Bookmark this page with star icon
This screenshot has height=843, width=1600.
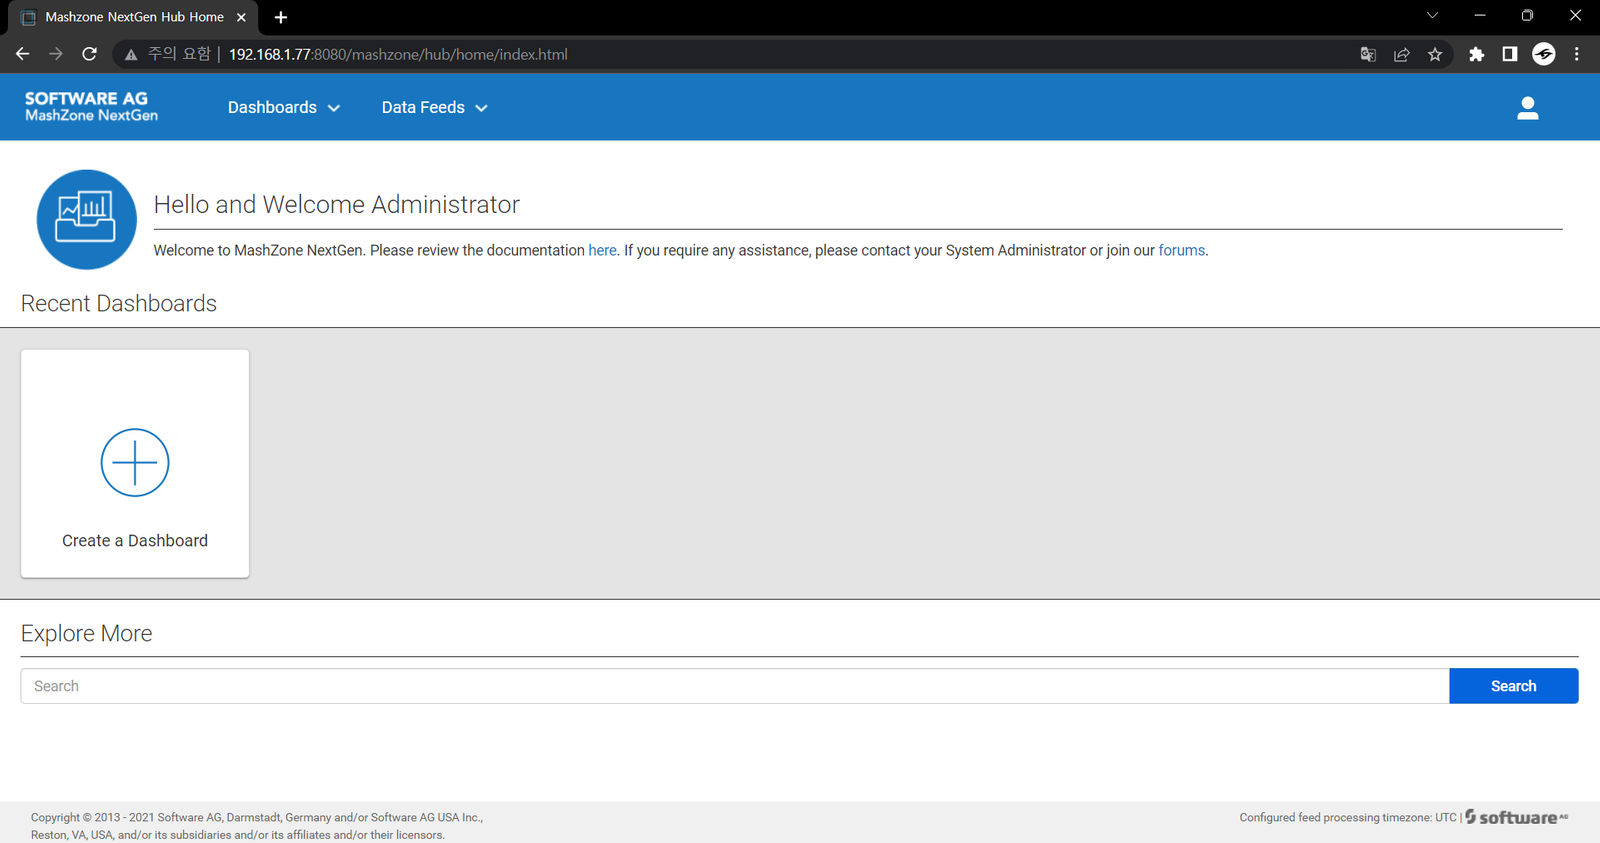pos(1435,55)
